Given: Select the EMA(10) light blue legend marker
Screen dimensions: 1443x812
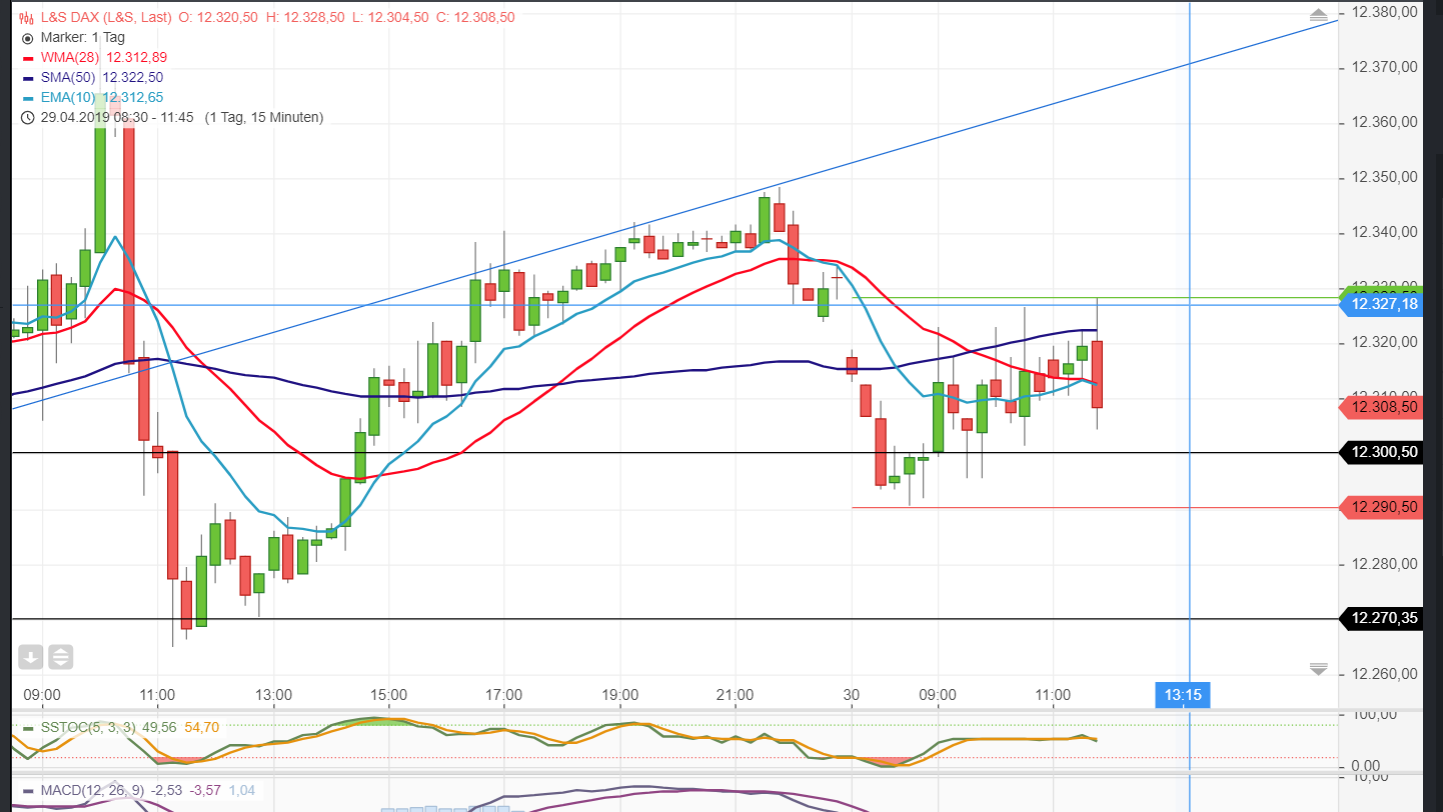Looking at the screenshot, I should point(27,97).
